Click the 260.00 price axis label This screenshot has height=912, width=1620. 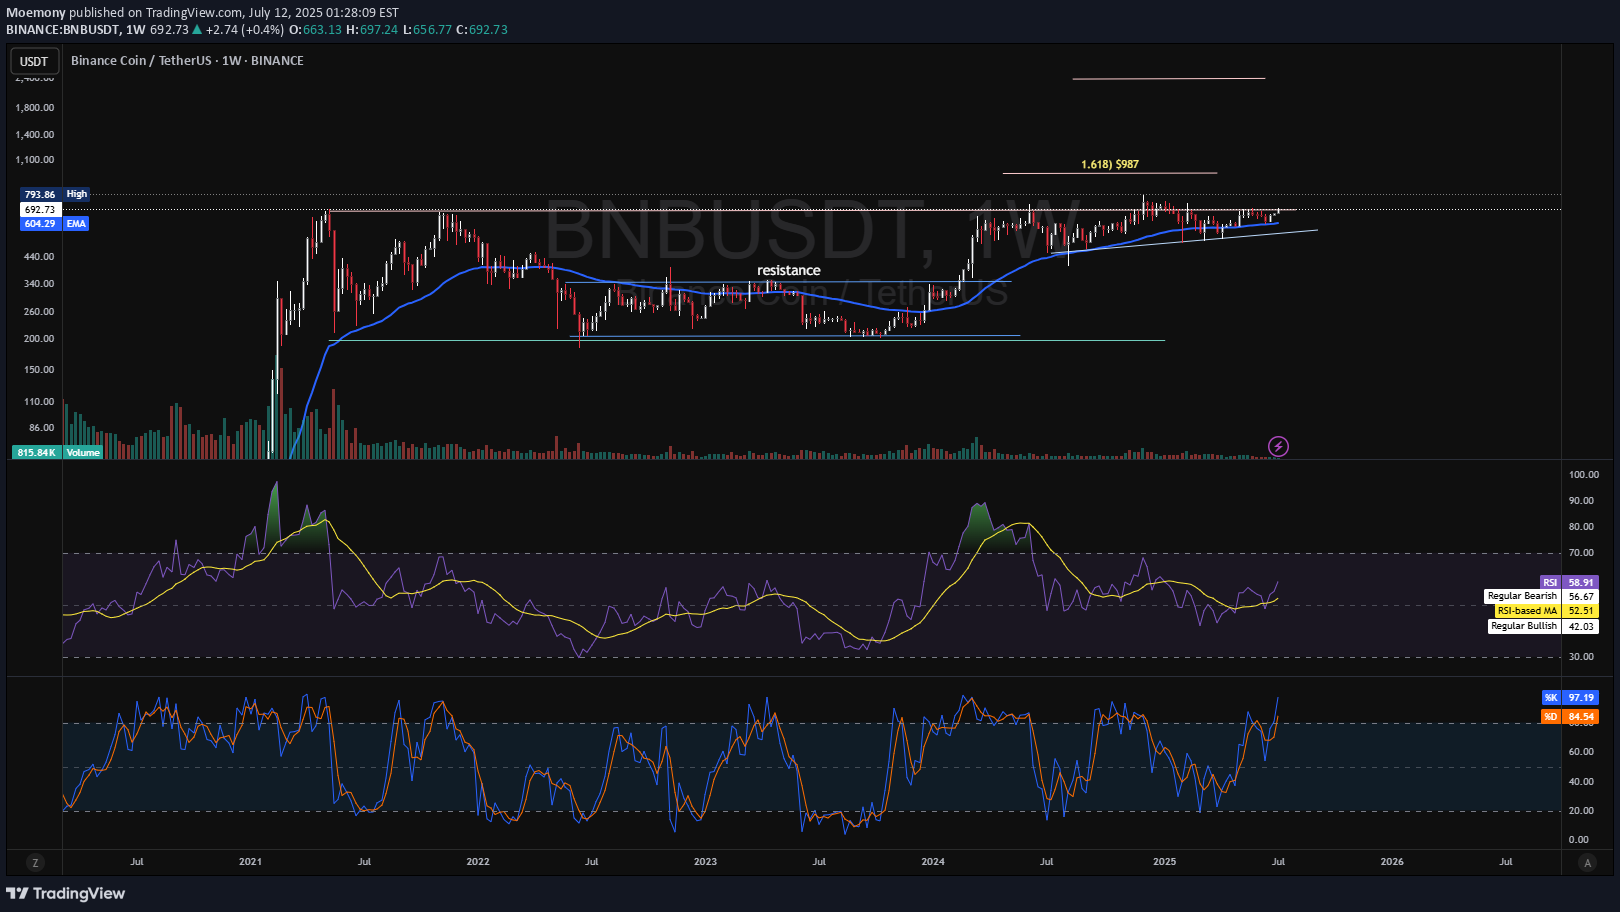(x=39, y=312)
